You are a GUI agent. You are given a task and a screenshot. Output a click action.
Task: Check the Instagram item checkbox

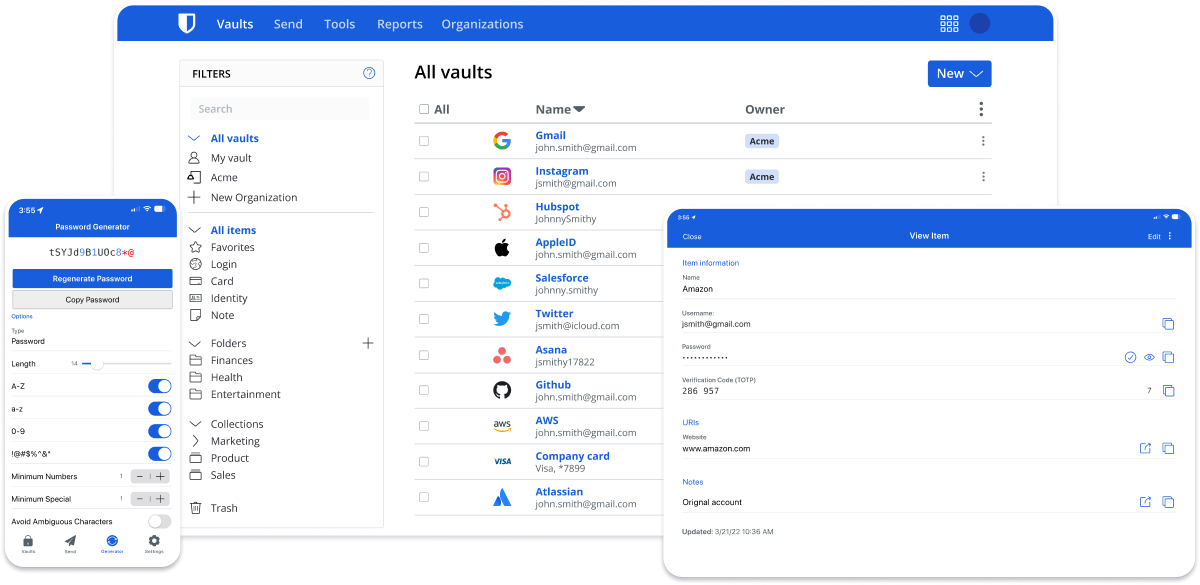tap(424, 177)
